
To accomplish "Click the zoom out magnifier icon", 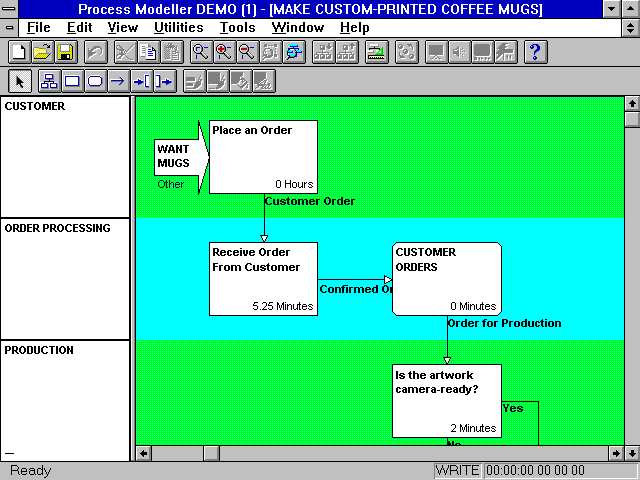I will click(x=247, y=51).
